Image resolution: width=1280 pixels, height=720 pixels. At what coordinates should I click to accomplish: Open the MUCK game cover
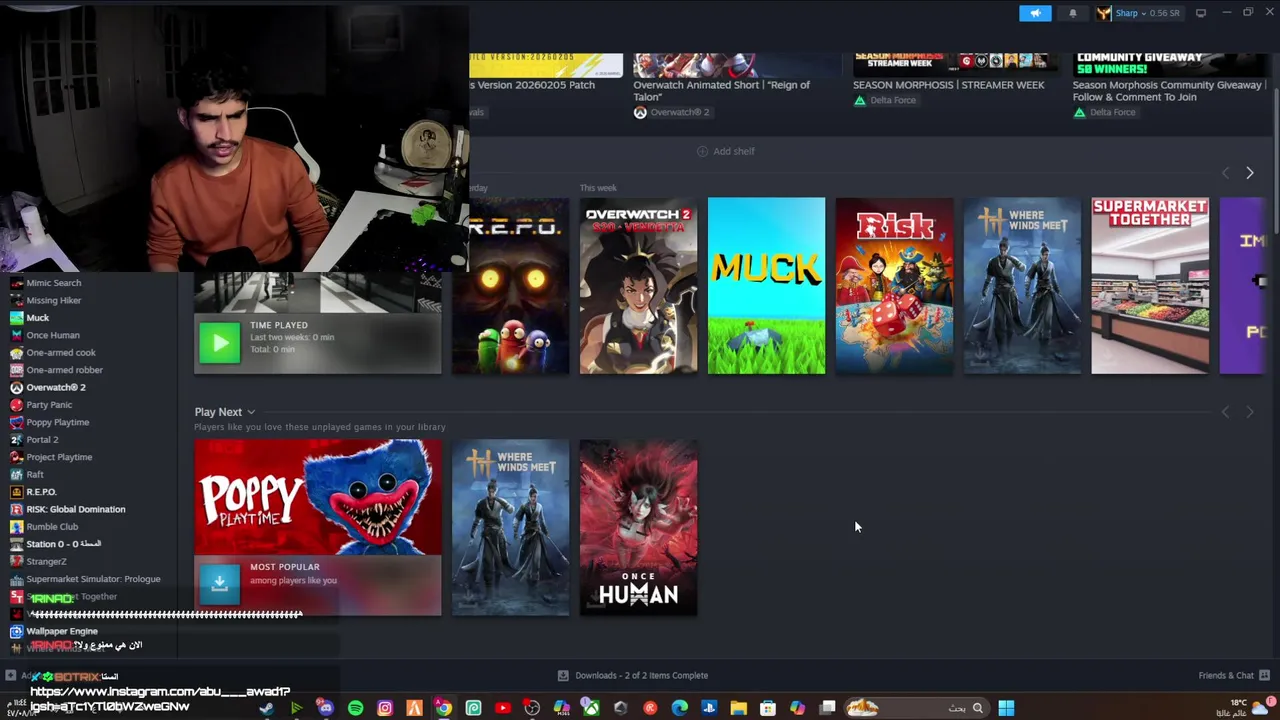point(766,286)
